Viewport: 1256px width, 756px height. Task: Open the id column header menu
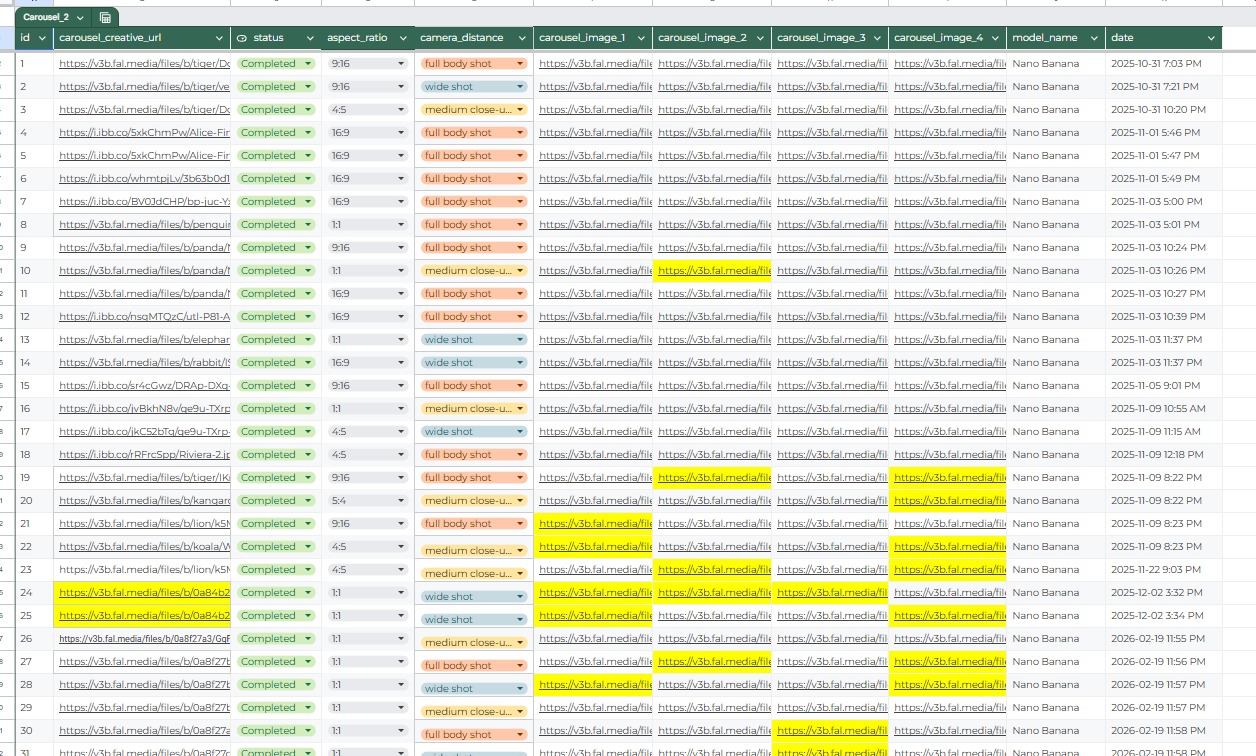42,38
